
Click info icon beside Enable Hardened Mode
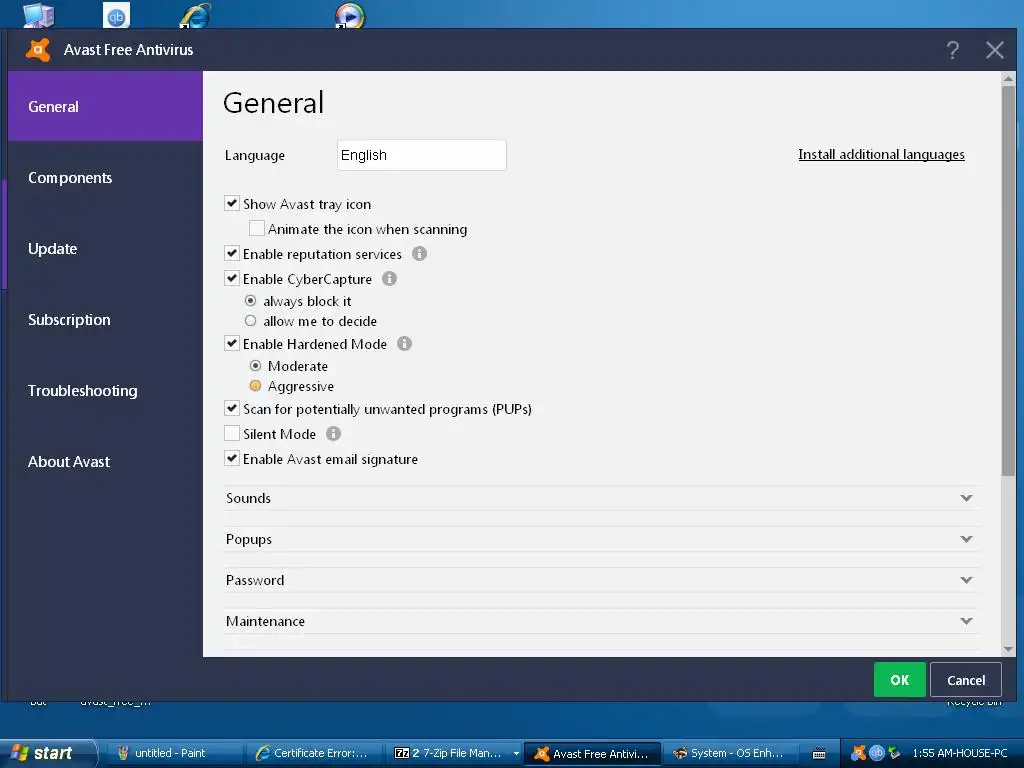point(404,344)
